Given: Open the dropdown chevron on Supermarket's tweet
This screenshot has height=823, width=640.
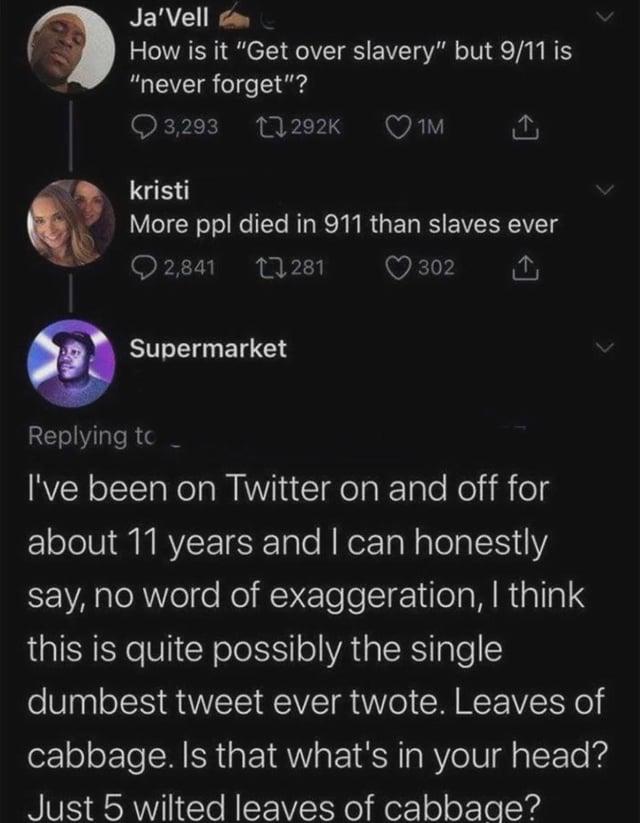Looking at the screenshot, I should tap(603, 346).
